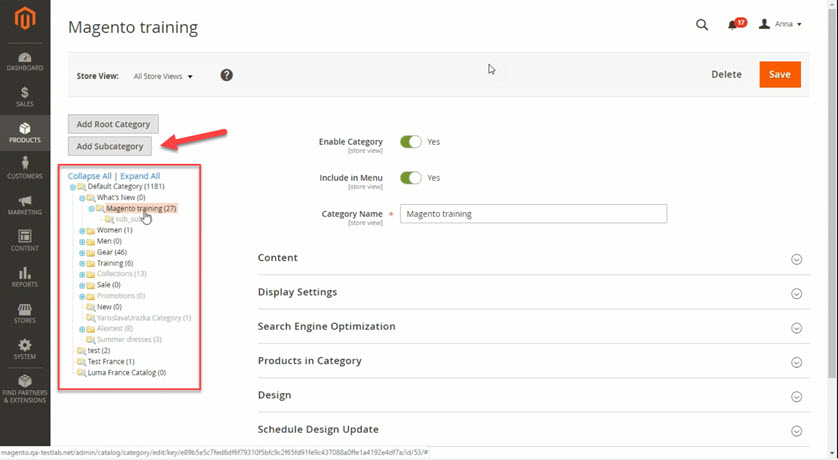
Task: Select New (0) category
Action: [x=109, y=307]
